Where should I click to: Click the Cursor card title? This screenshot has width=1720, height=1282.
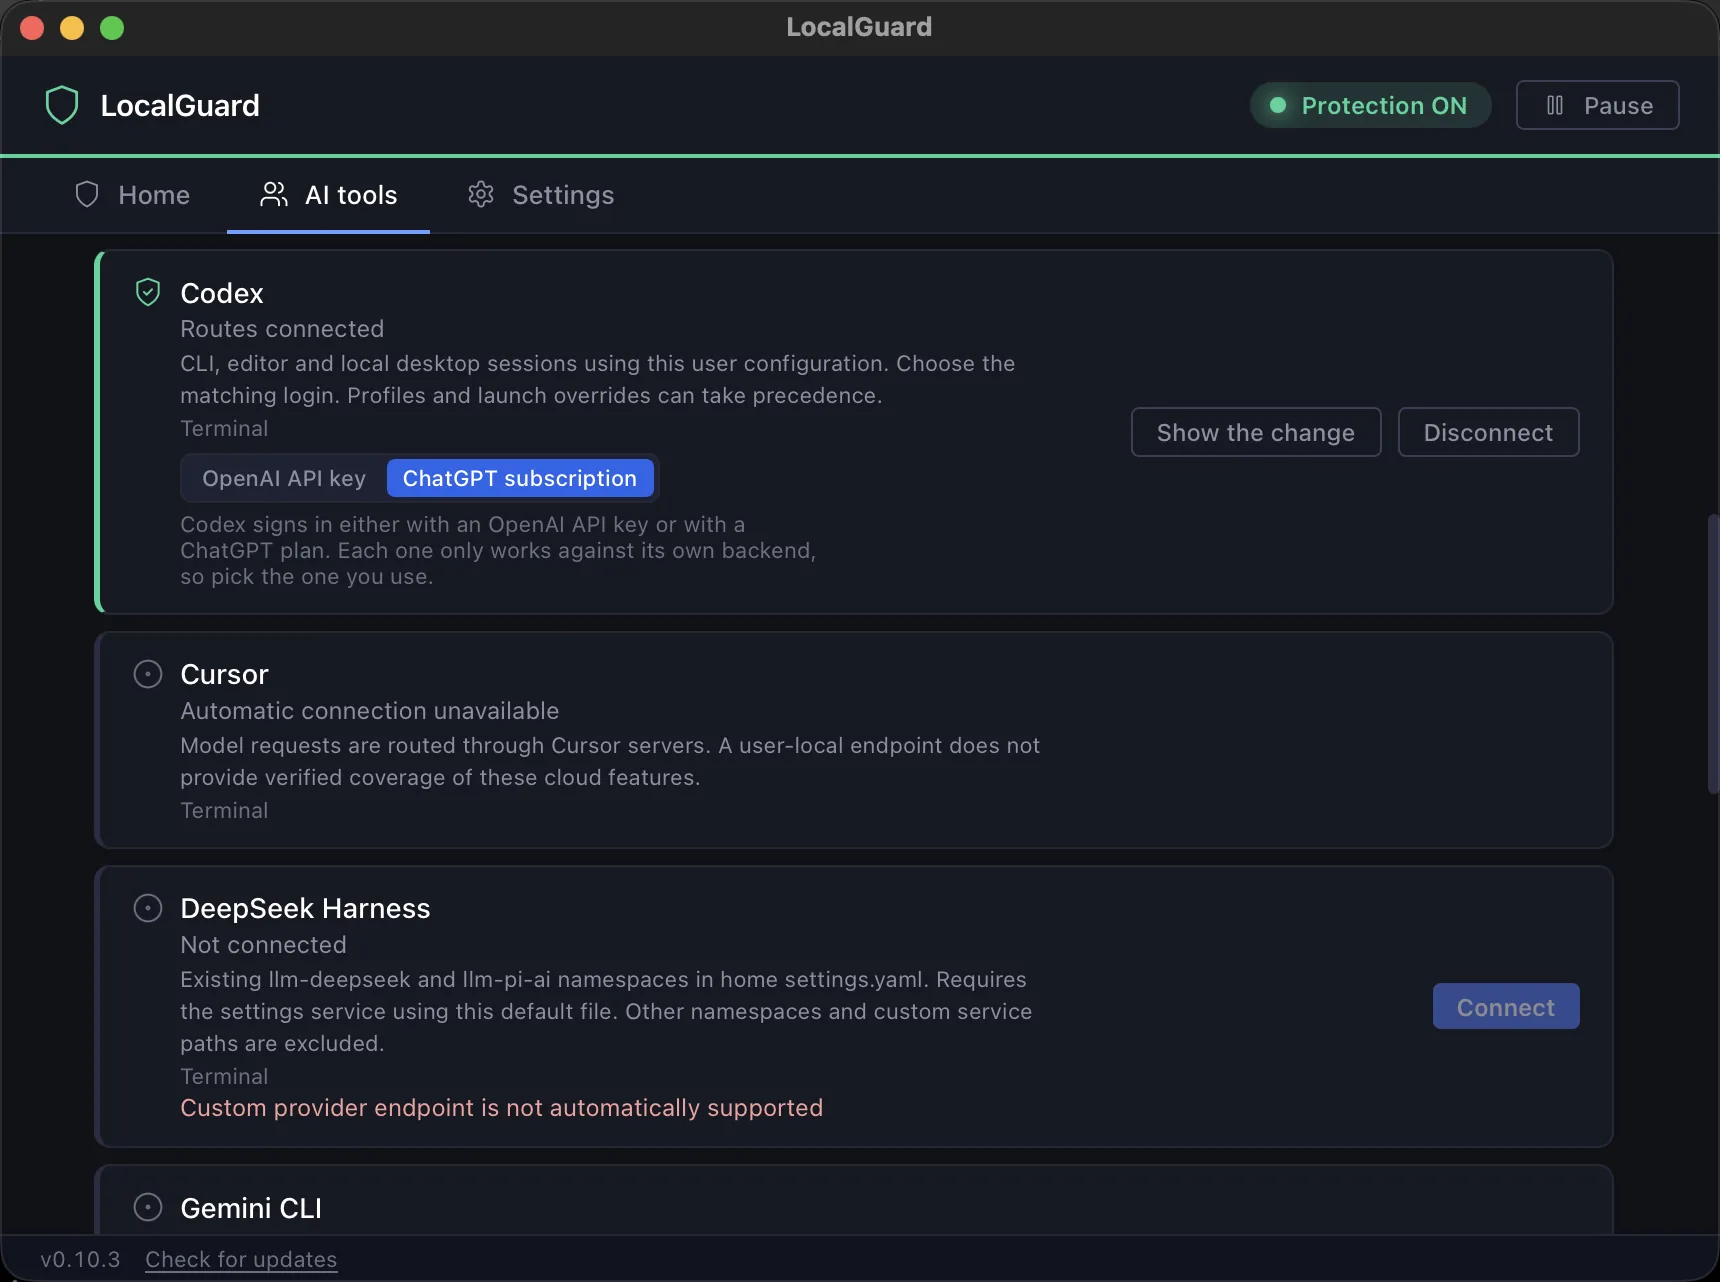pos(225,674)
